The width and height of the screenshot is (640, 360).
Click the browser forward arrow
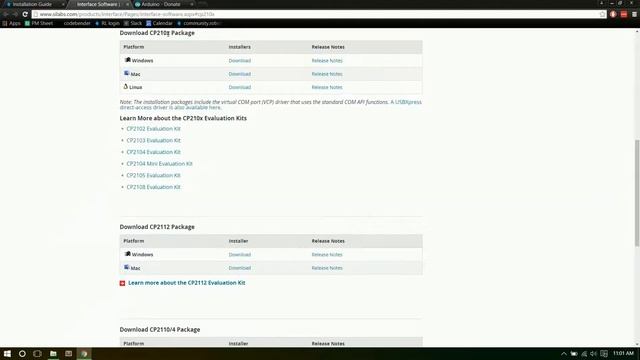click(x=15, y=14)
